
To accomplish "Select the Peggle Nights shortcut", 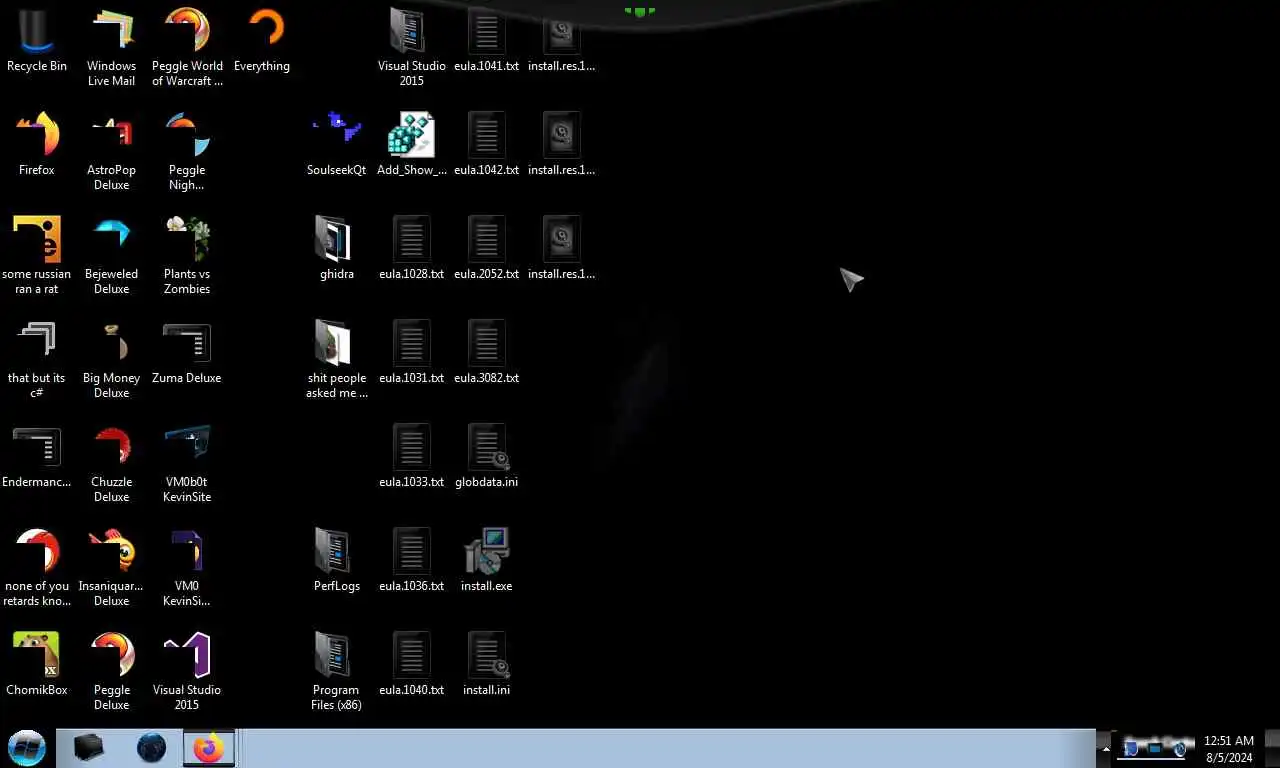I will [187, 152].
